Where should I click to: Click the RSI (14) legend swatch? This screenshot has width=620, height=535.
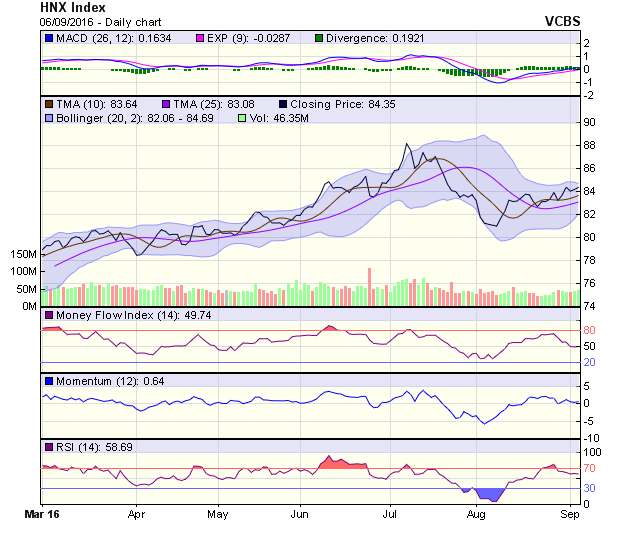click(48, 444)
